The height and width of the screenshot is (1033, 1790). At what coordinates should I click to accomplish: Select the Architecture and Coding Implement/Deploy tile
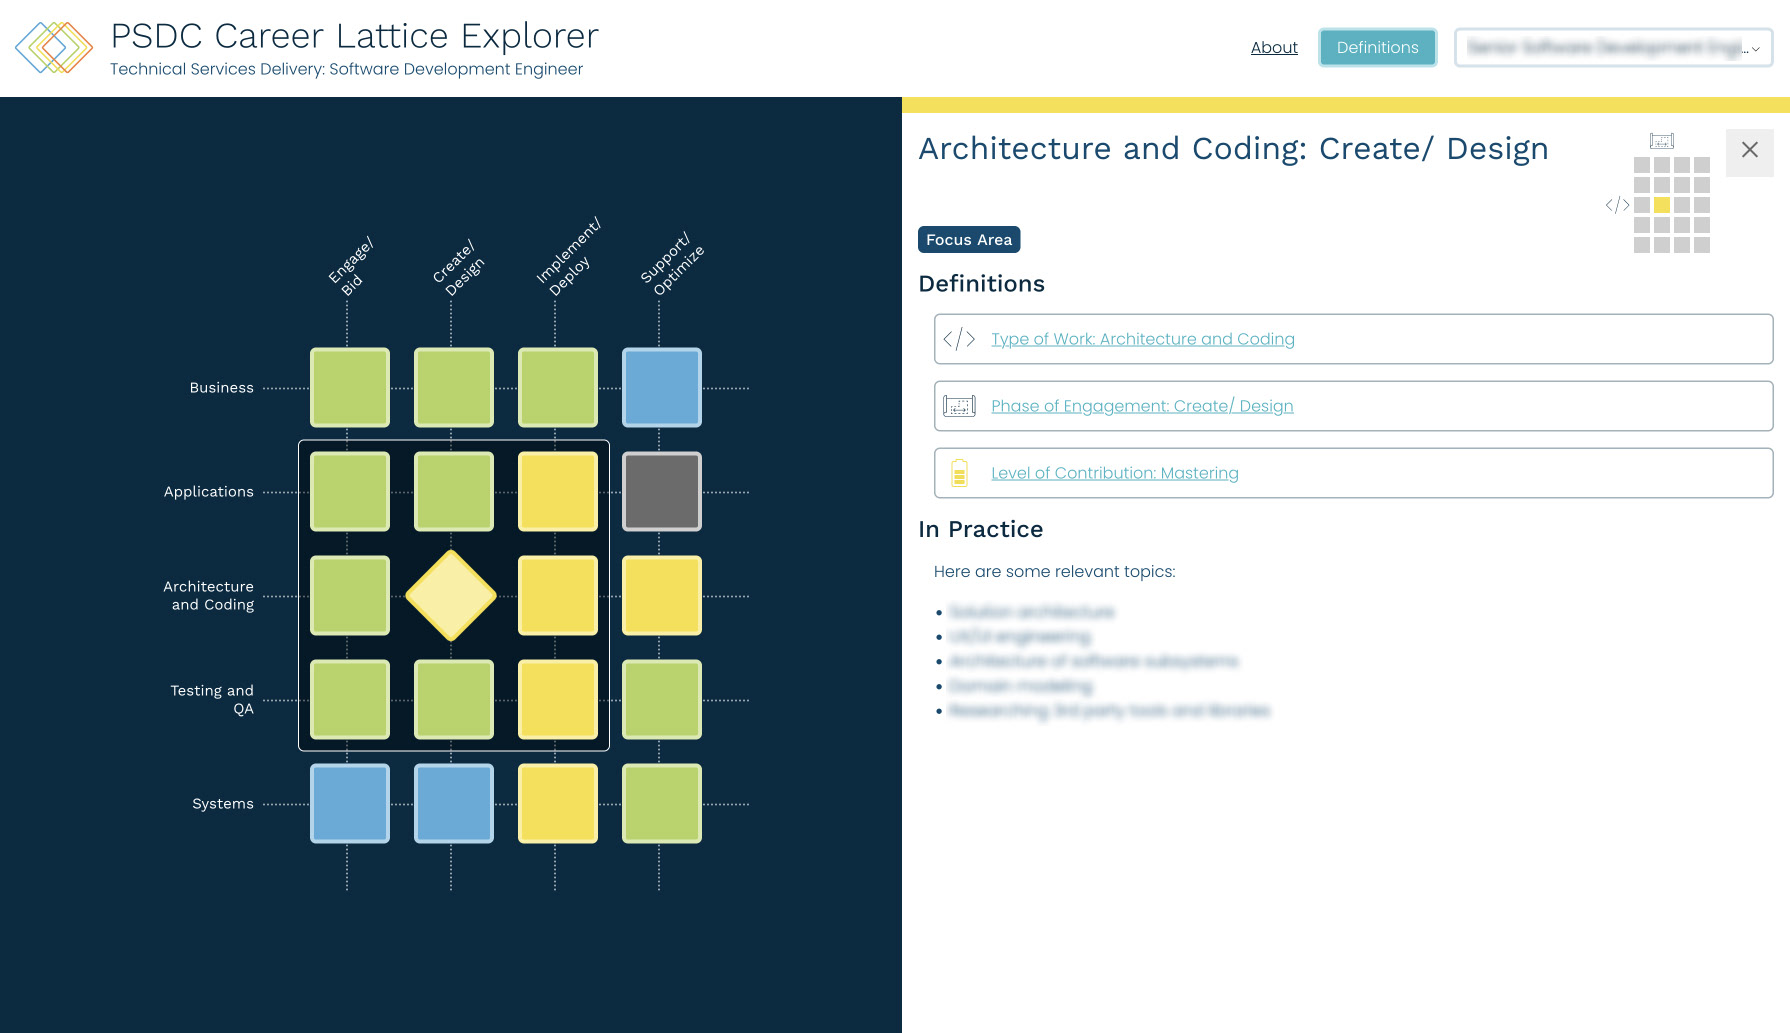[558, 596]
